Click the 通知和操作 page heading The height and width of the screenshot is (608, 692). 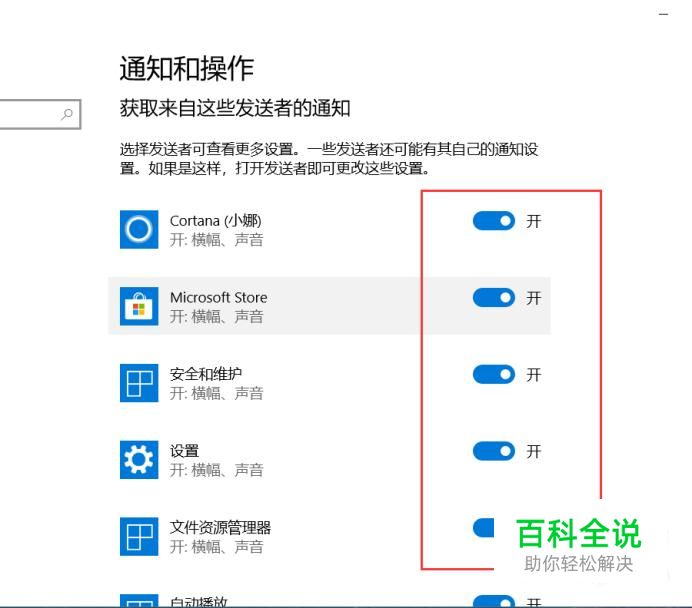tap(187, 69)
